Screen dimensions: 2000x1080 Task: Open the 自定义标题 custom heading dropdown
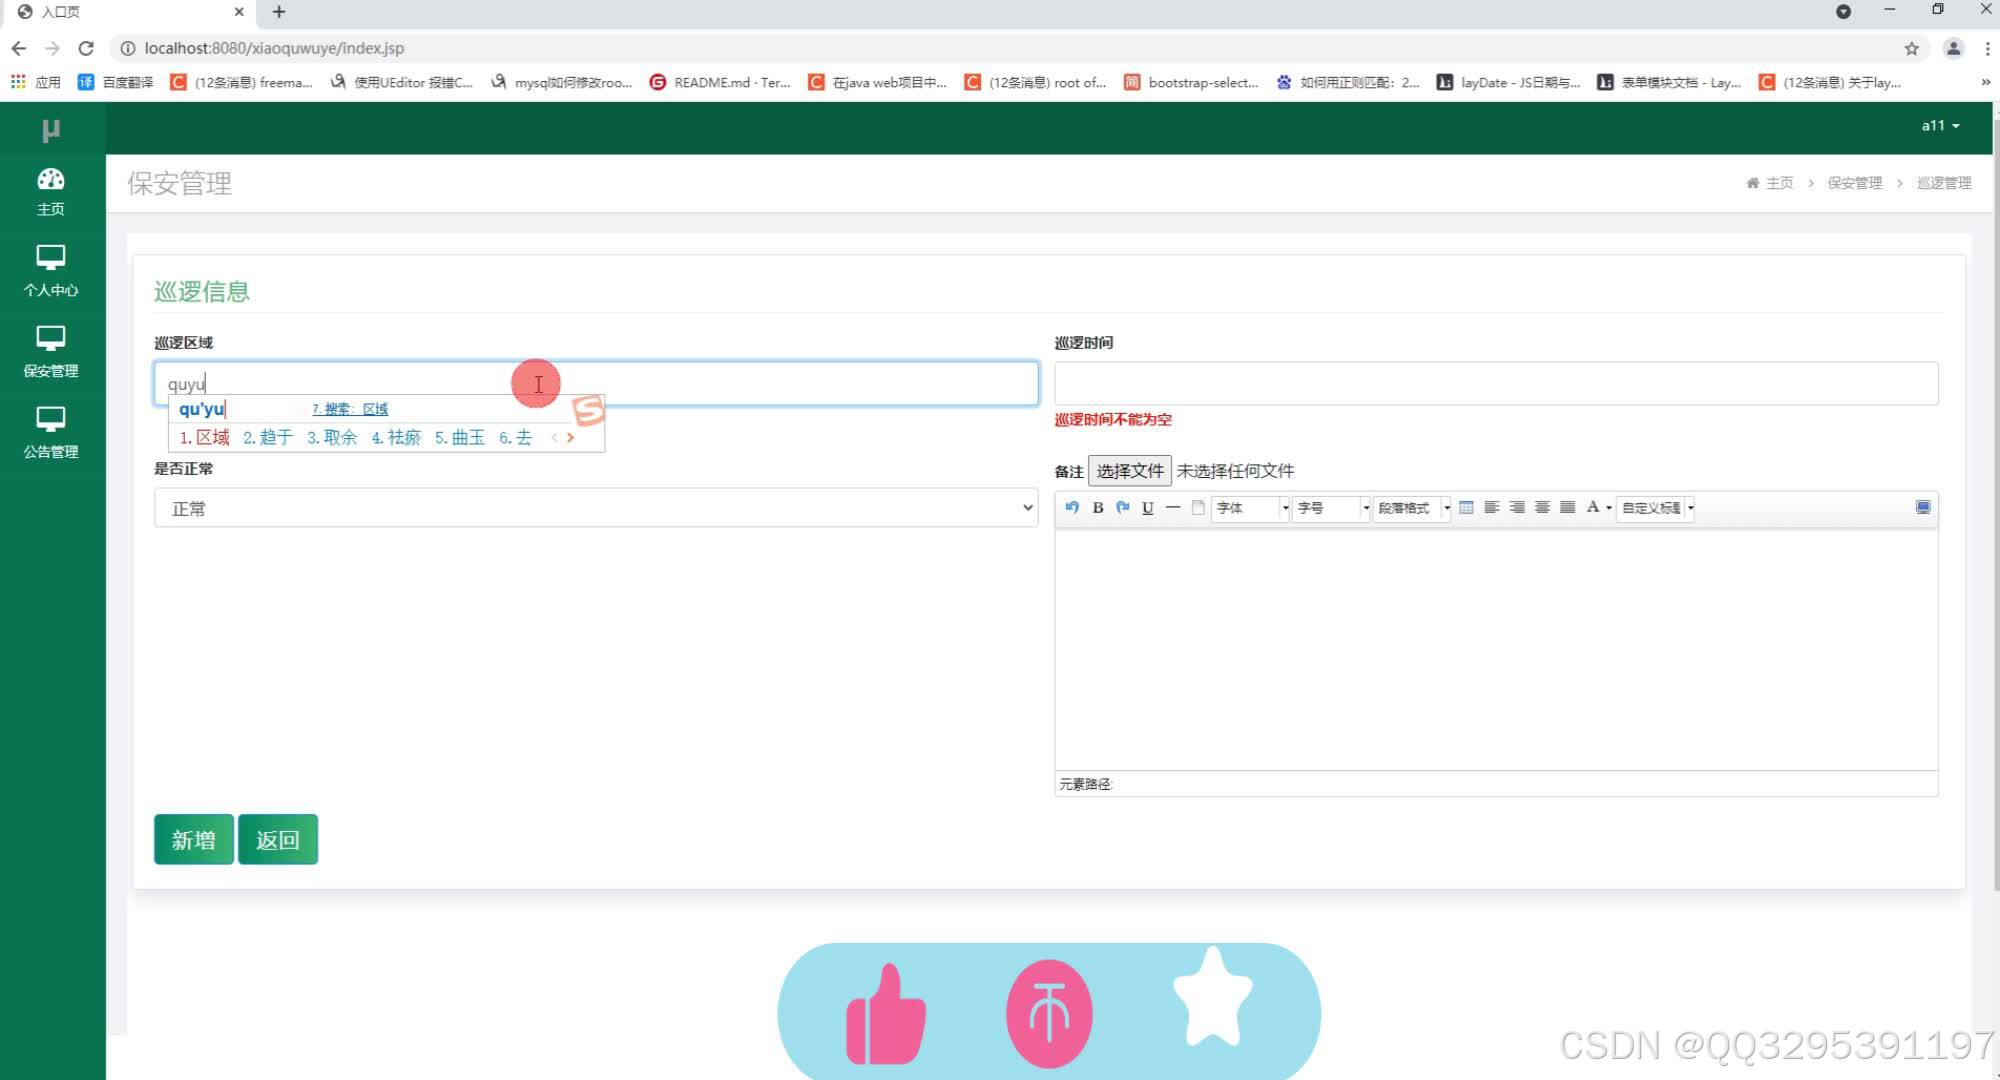[1656, 508]
